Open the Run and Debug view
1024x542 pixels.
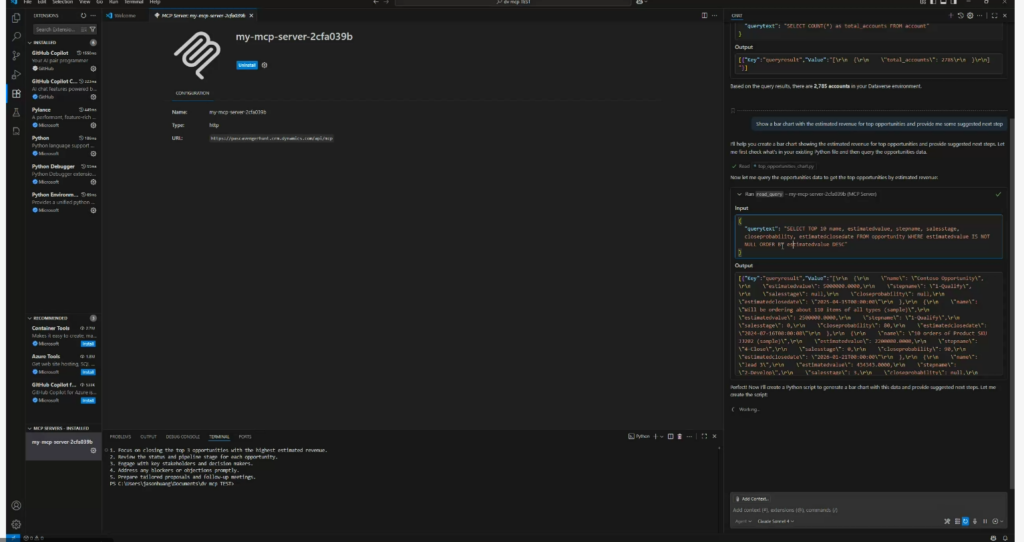[16, 75]
